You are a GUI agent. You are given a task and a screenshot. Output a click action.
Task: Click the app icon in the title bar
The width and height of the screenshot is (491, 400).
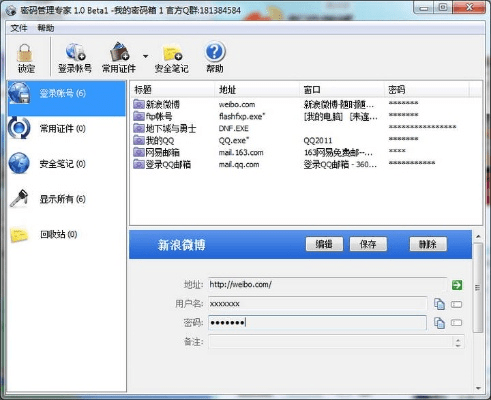[11, 10]
